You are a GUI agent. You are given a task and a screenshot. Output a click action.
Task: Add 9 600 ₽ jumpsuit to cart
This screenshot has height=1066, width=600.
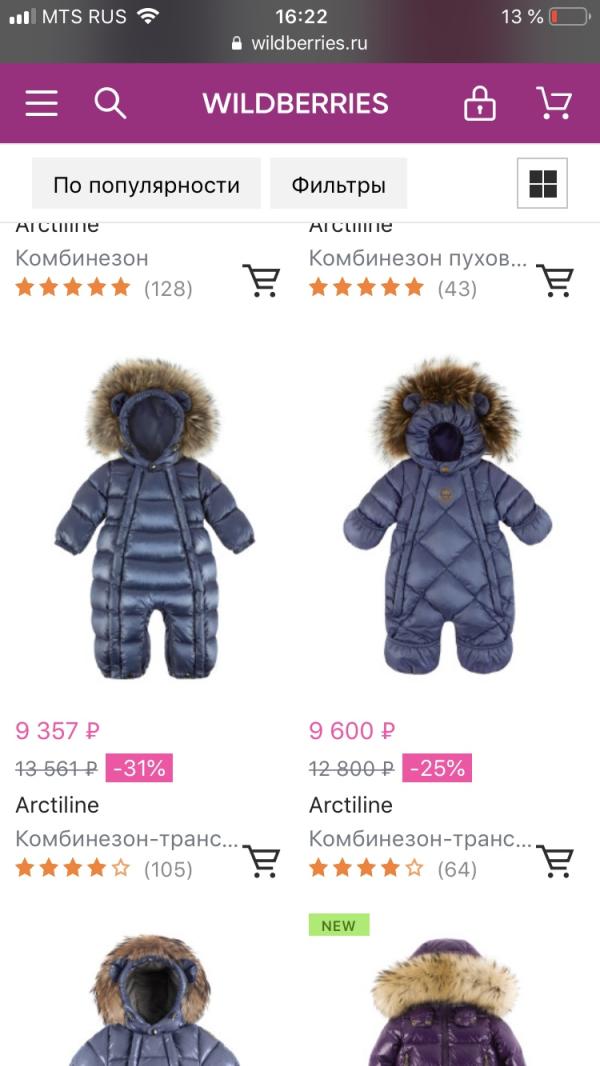pyautogui.click(x=554, y=862)
